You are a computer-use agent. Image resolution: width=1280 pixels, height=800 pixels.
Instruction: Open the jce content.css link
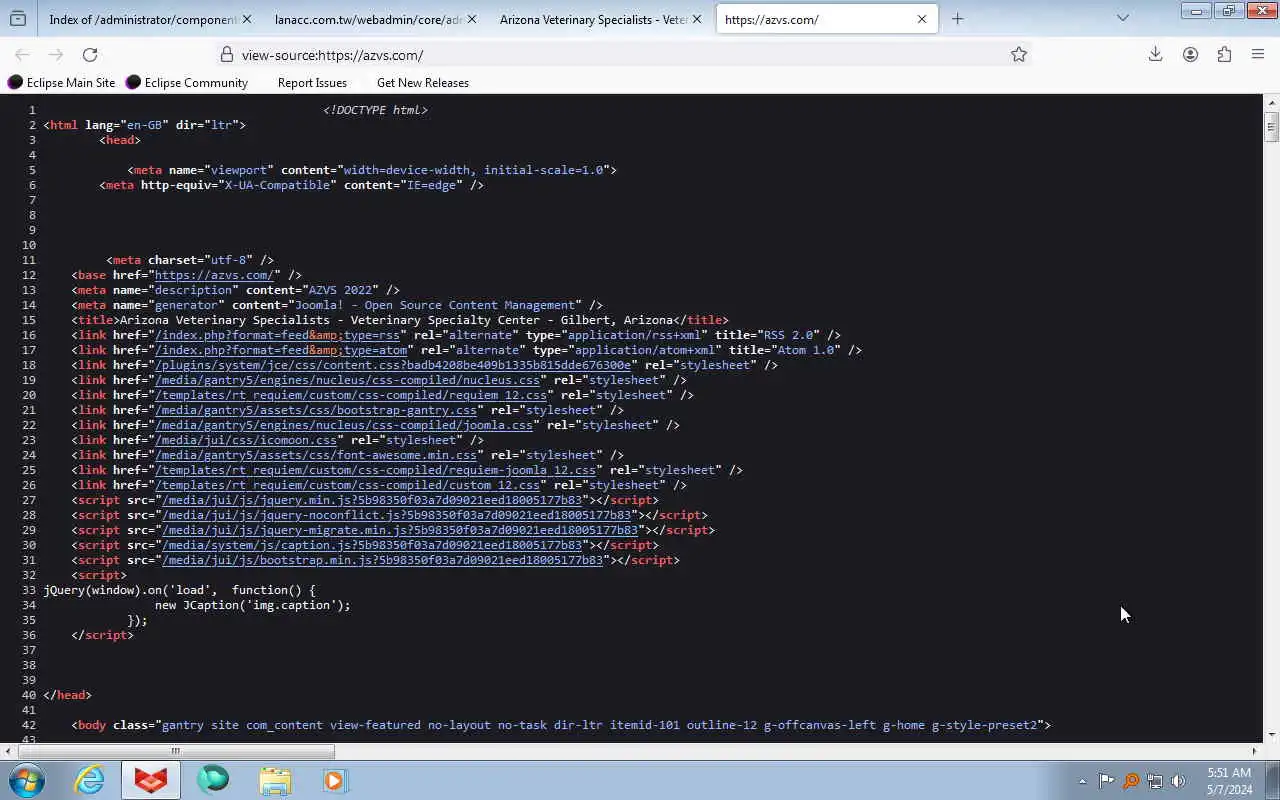point(393,365)
